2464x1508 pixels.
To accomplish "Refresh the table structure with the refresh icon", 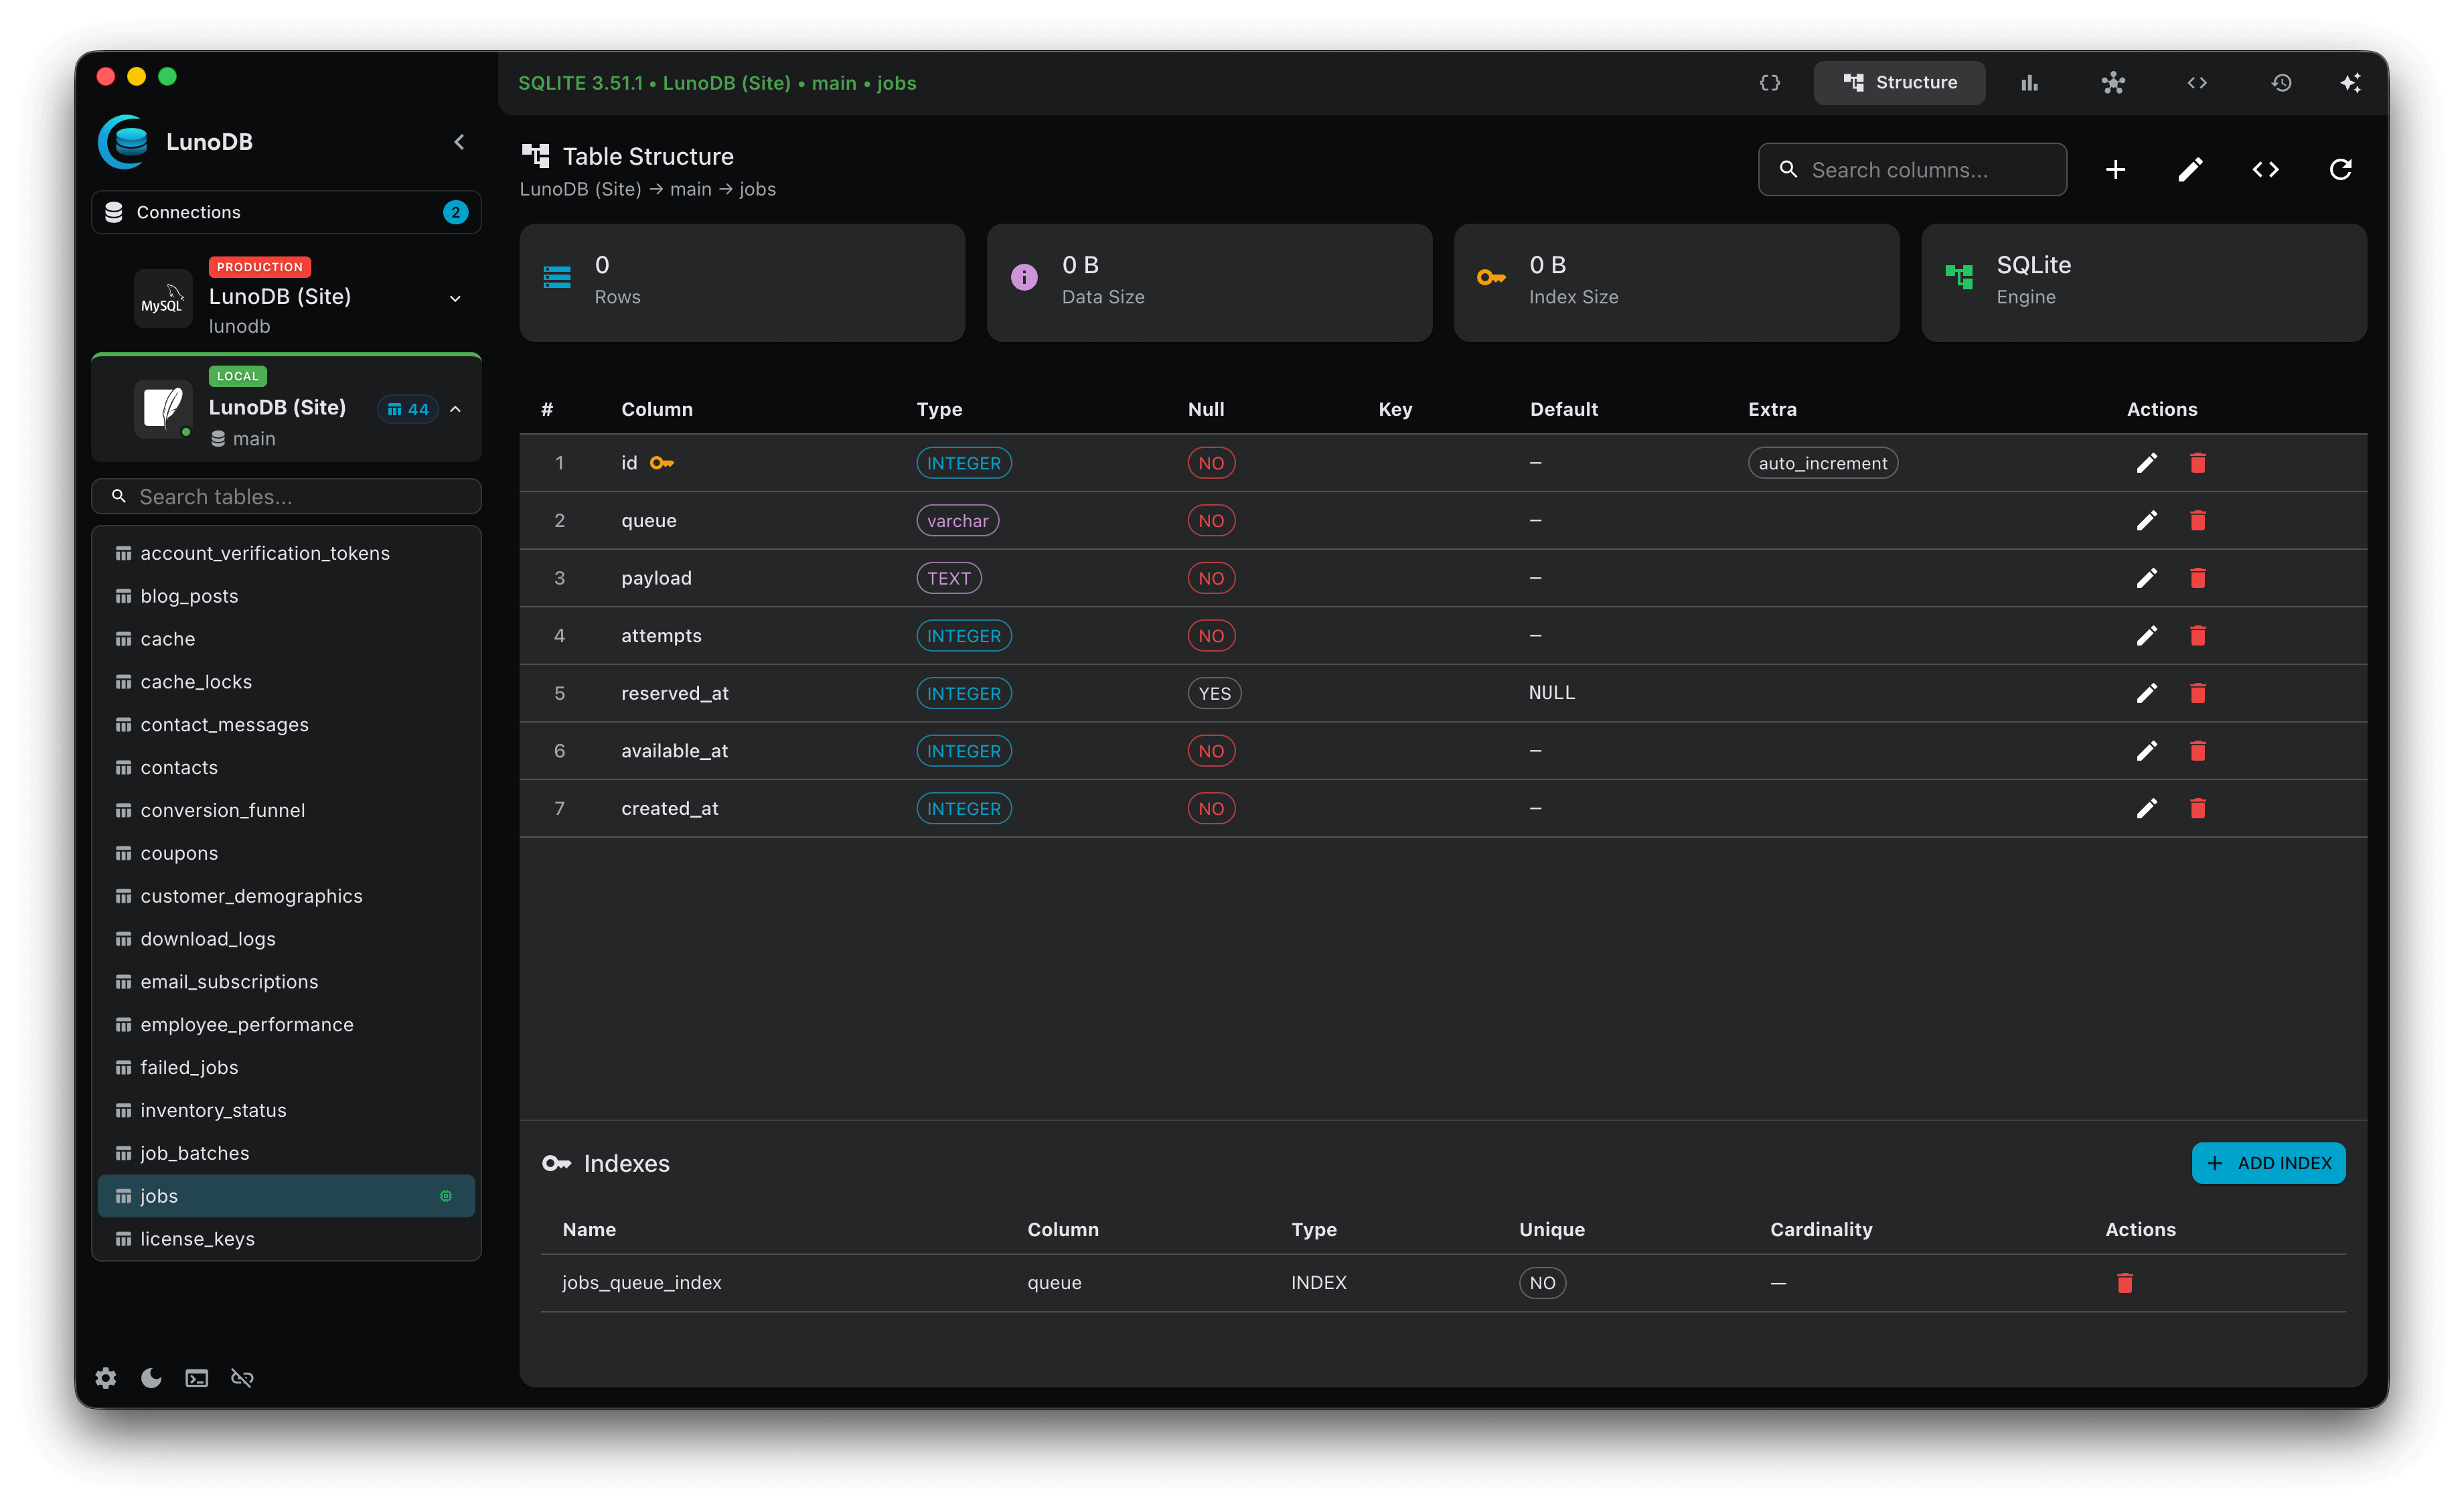I will (x=2340, y=169).
